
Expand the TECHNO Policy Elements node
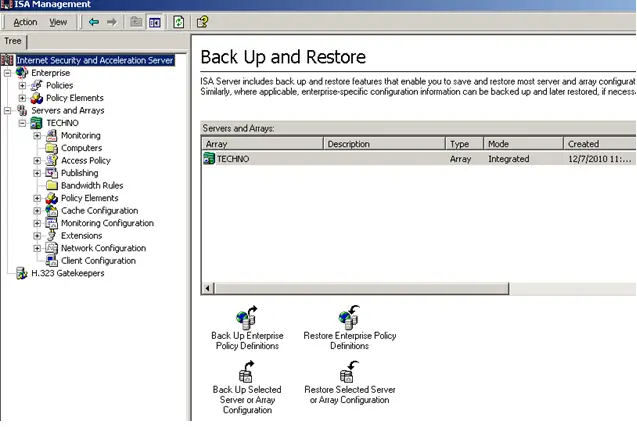(37, 198)
